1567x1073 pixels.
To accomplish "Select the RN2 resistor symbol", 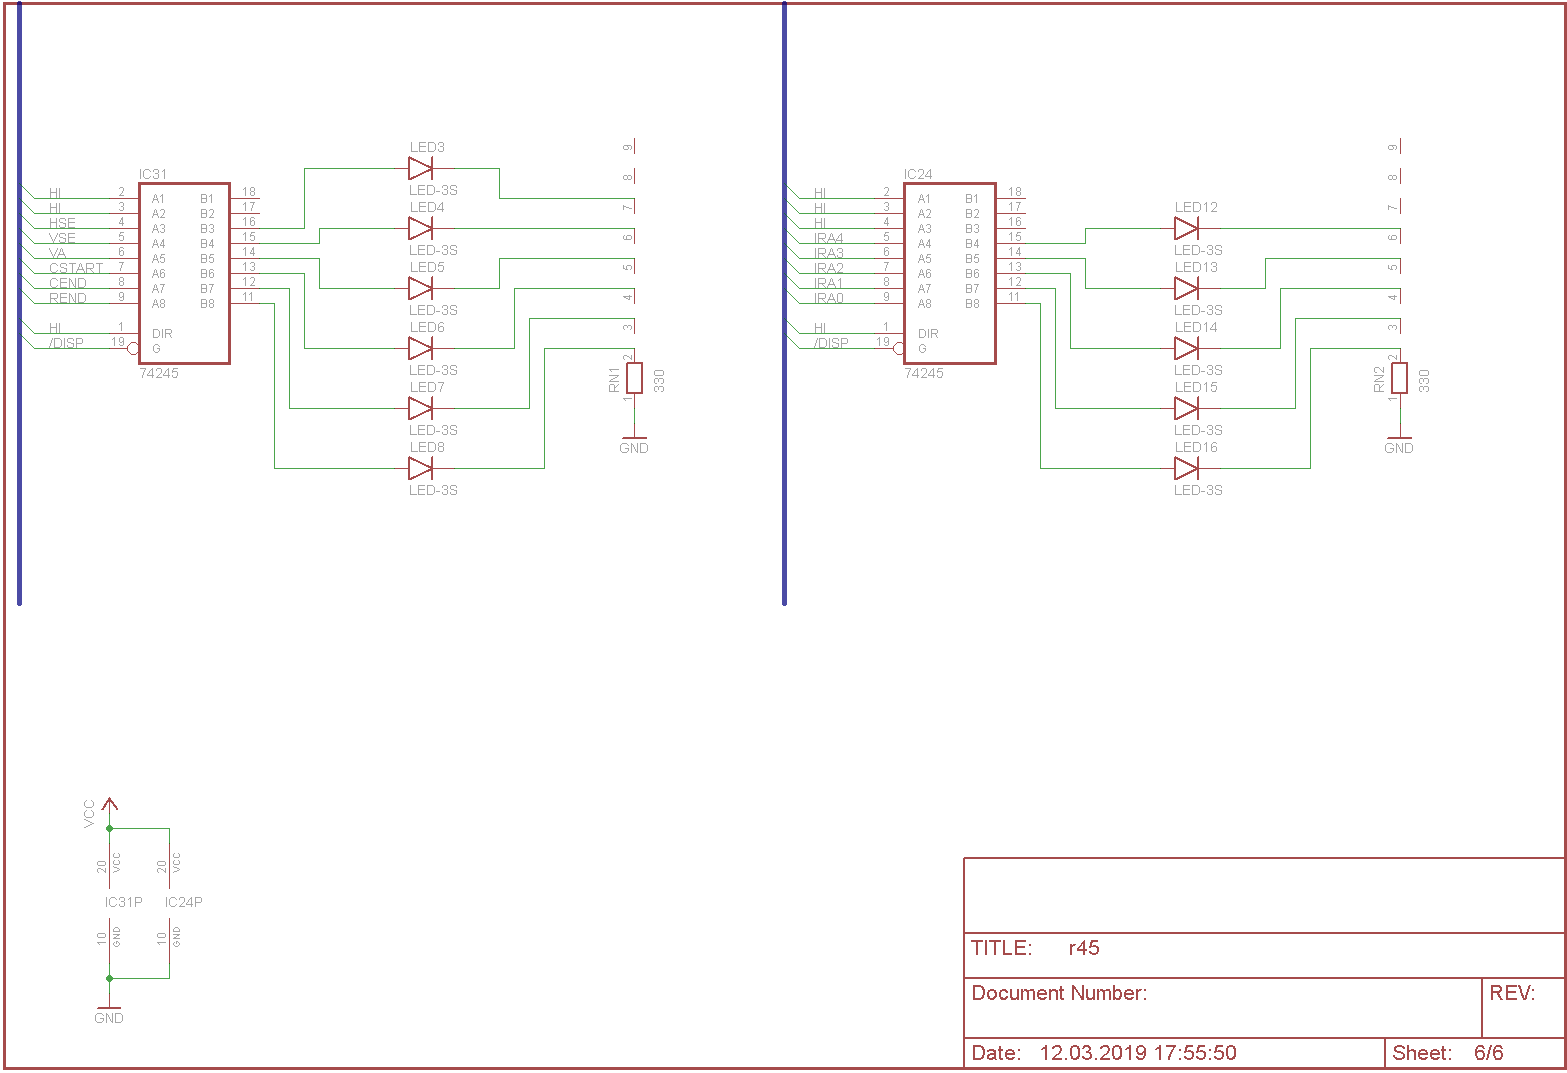I will click(x=1399, y=378).
